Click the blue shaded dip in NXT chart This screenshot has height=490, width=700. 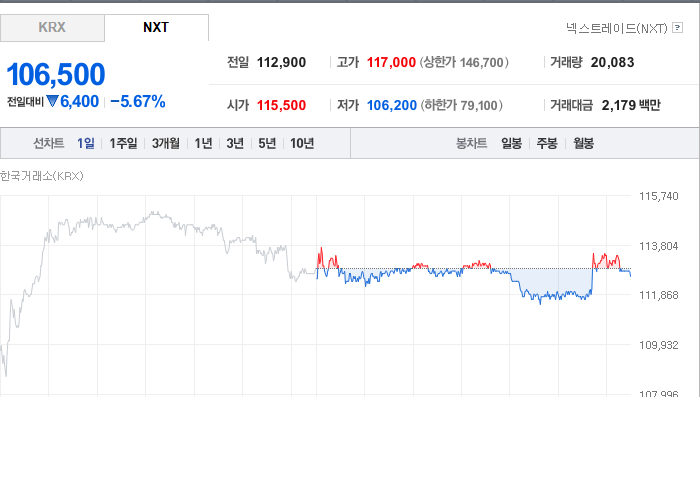coord(554,282)
